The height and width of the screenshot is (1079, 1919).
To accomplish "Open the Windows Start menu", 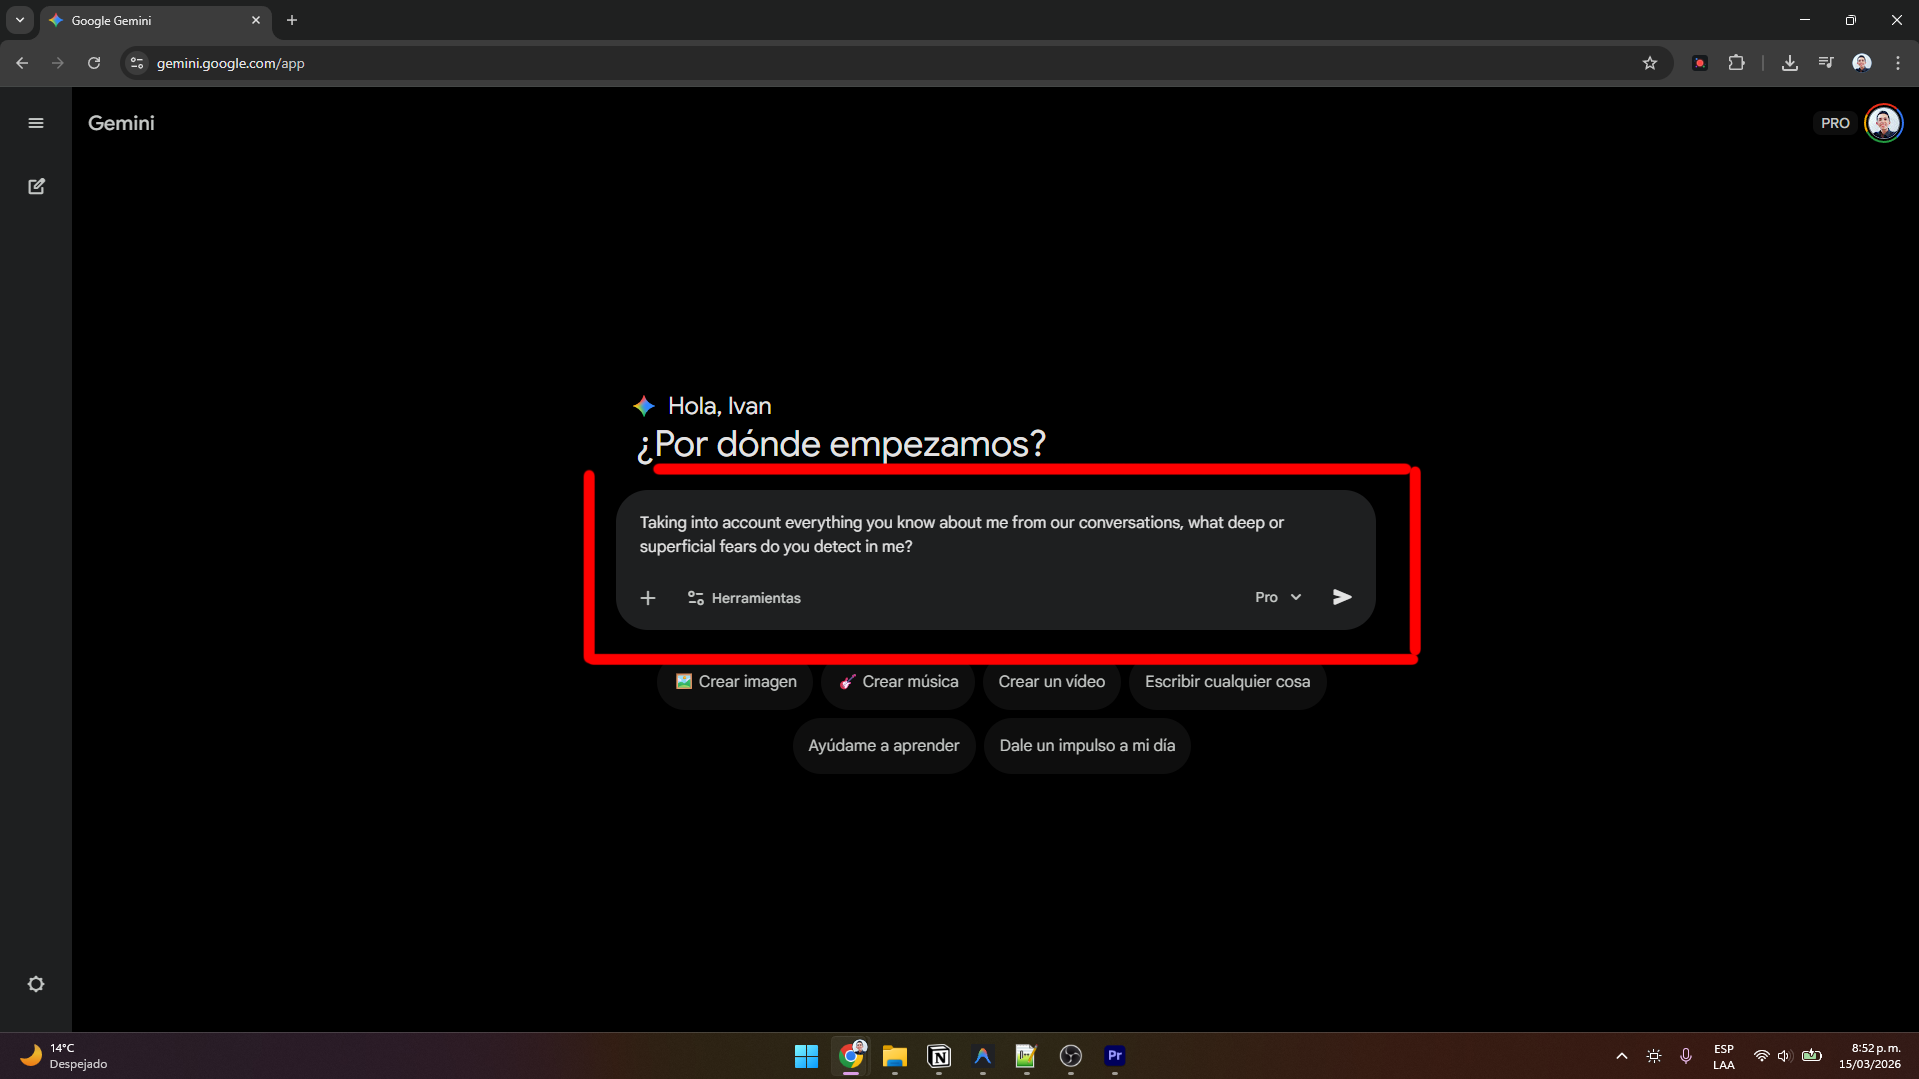I will click(806, 1056).
